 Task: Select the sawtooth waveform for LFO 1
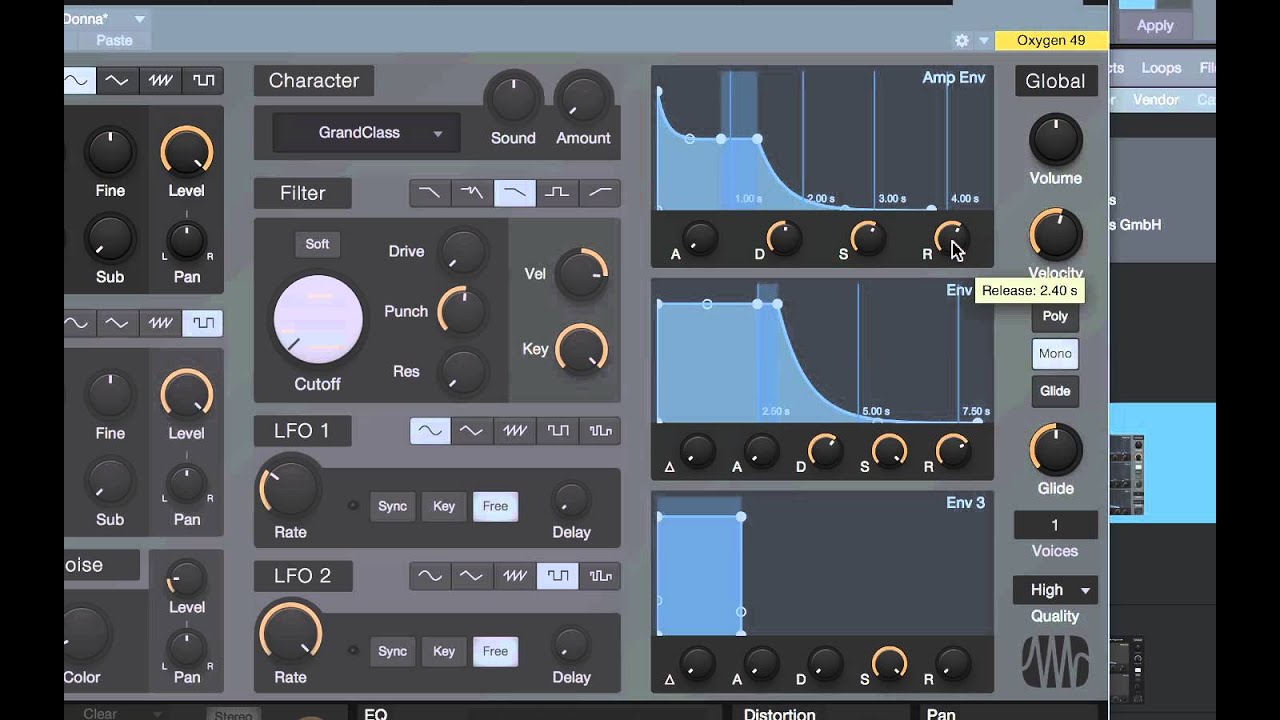tap(515, 431)
